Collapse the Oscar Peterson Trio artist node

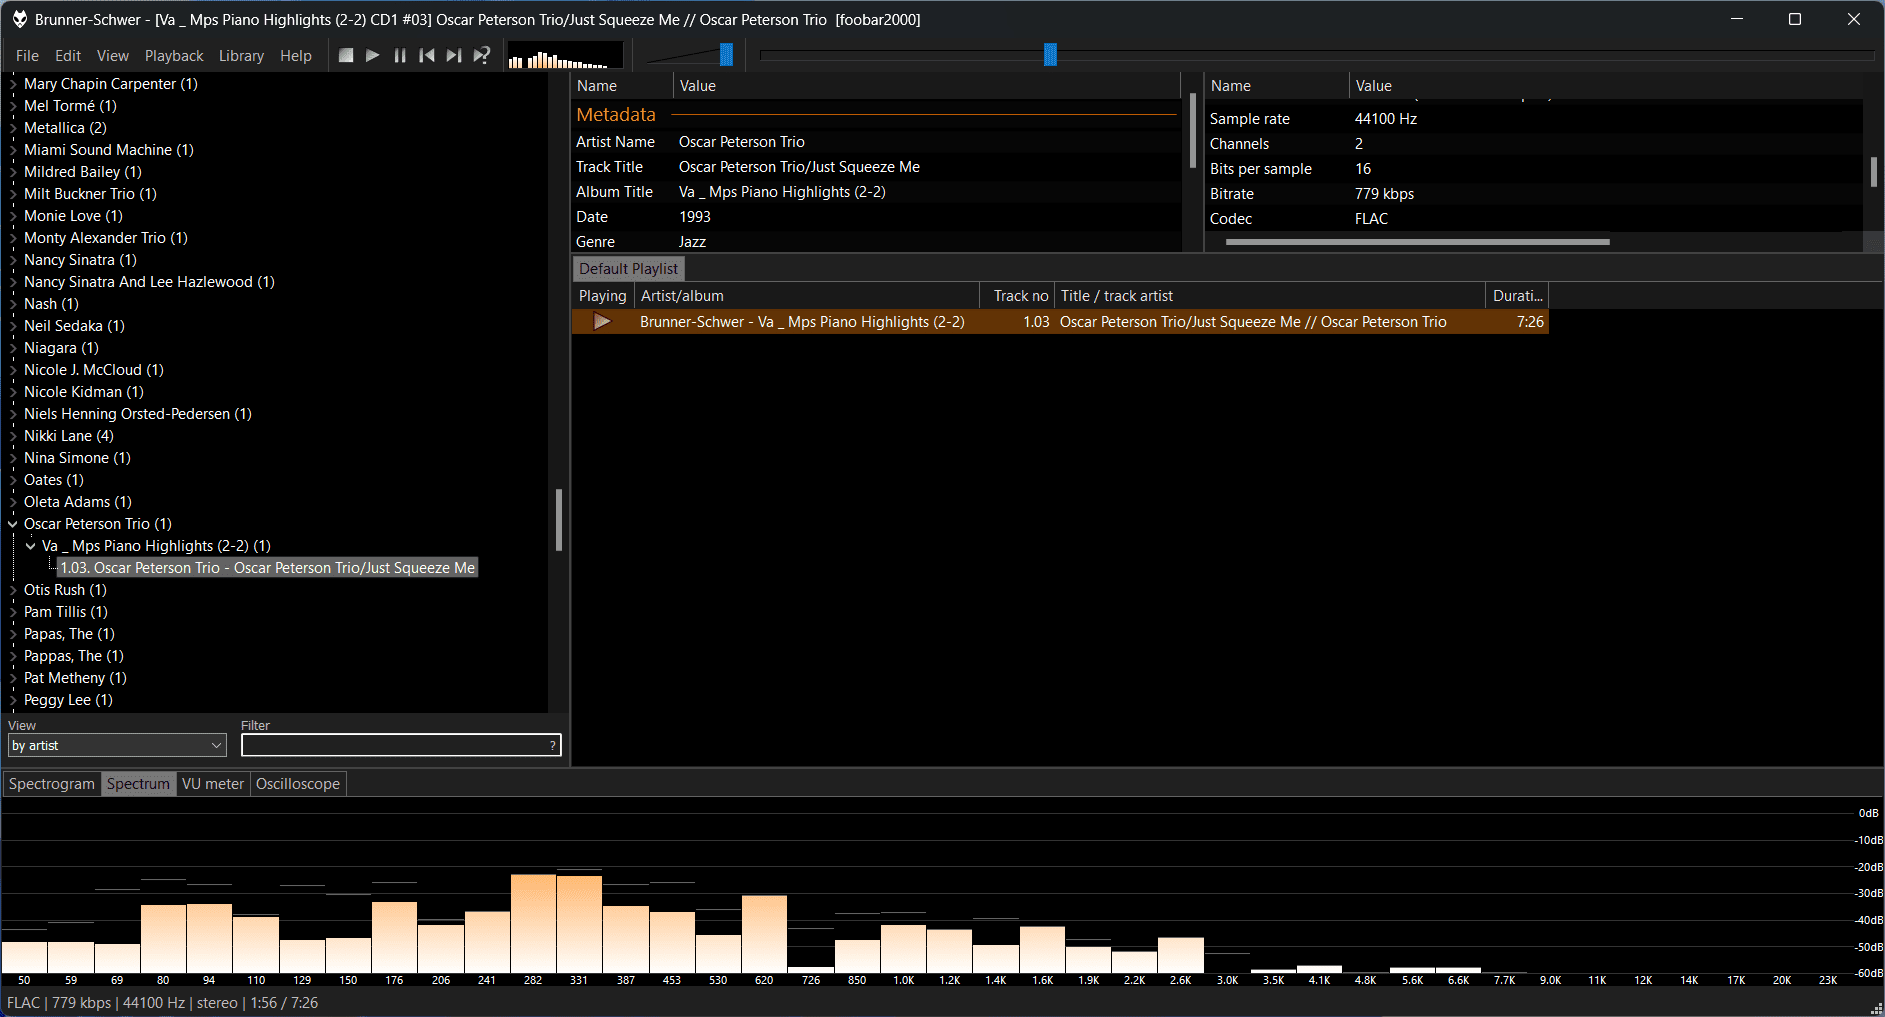[x=13, y=524]
